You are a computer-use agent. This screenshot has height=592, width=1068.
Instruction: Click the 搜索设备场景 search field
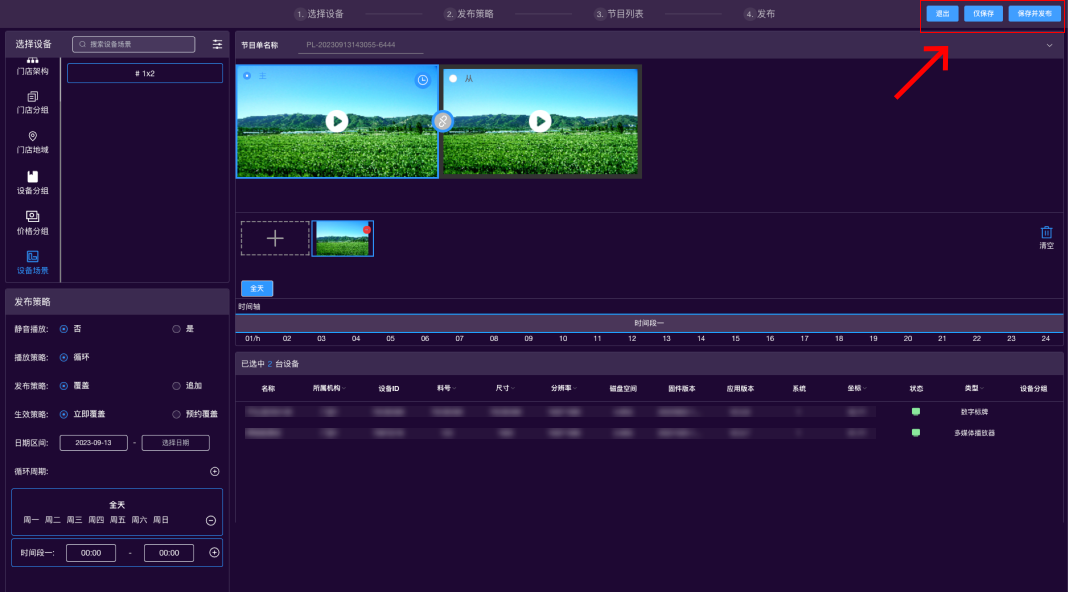click(134, 44)
